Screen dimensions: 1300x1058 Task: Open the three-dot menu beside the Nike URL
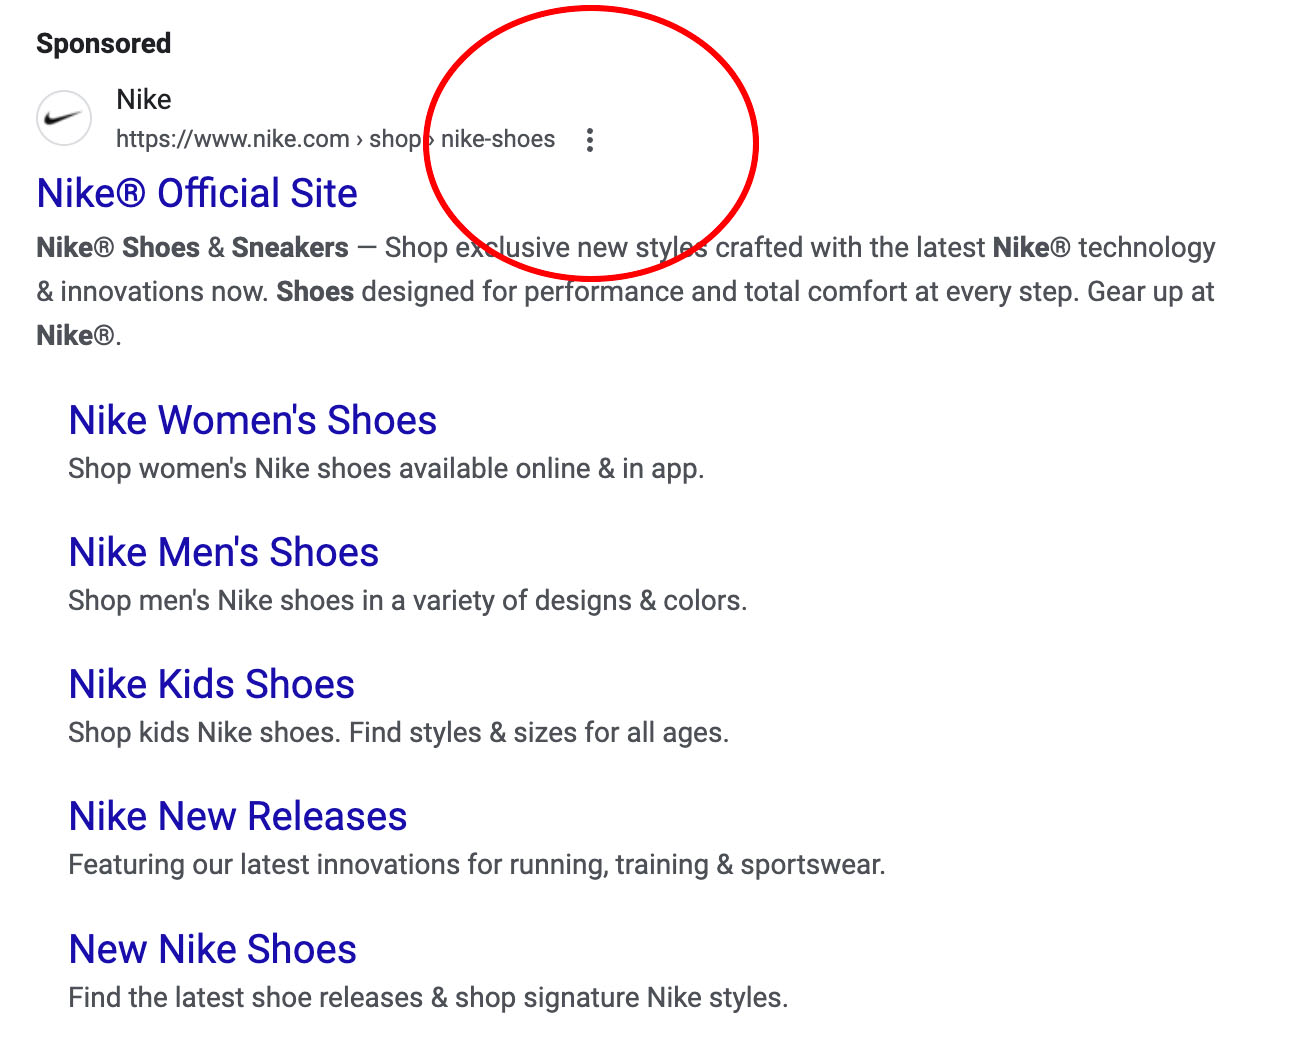590,140
